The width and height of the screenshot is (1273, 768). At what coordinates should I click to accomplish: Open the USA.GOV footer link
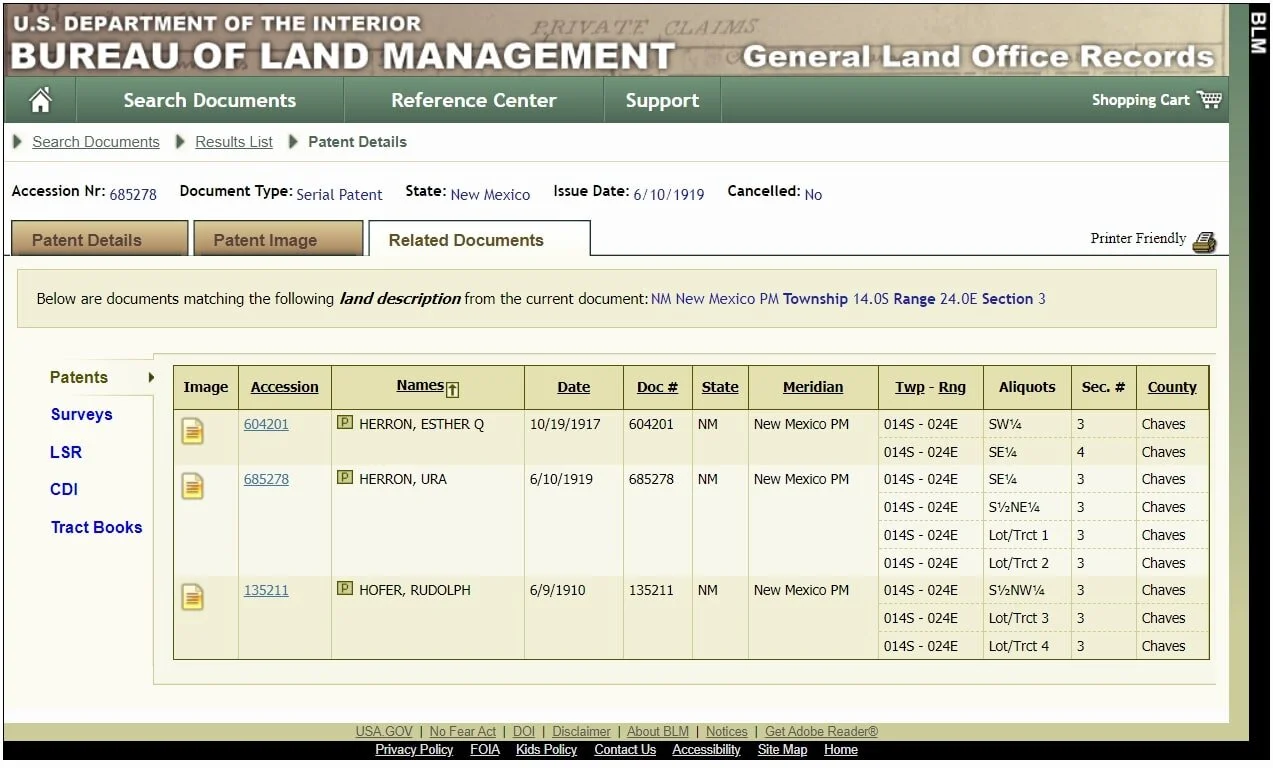coord(384,732)
